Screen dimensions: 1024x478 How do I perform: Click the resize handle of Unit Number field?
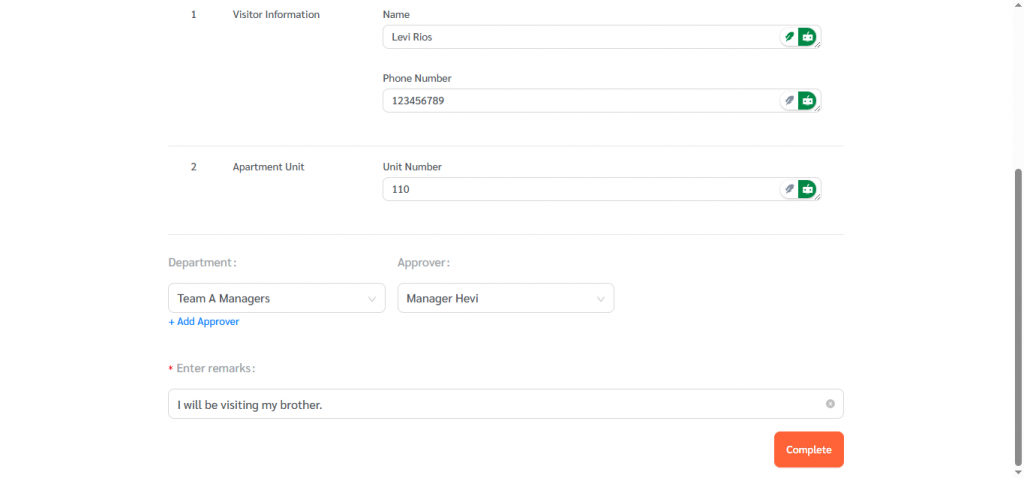pyautogui.click(x=818, y=197)
